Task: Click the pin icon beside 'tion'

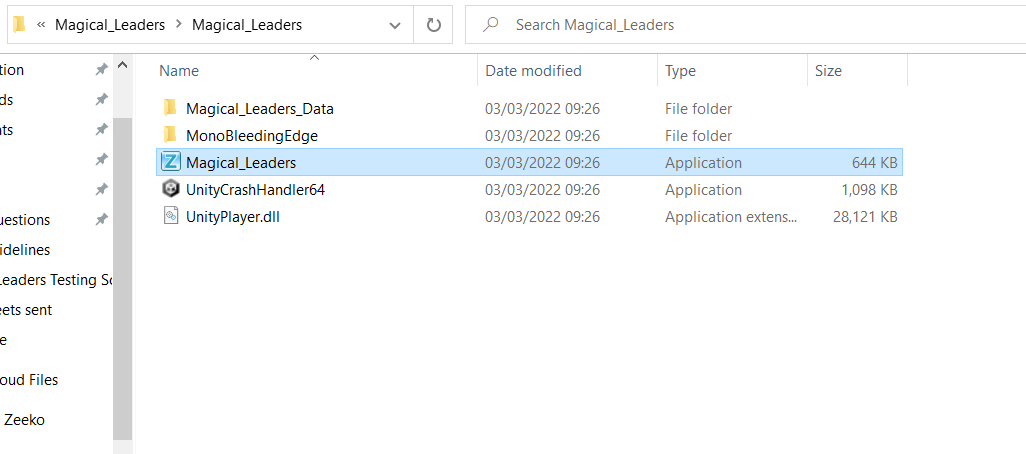Action: click(x=101, y=69)
